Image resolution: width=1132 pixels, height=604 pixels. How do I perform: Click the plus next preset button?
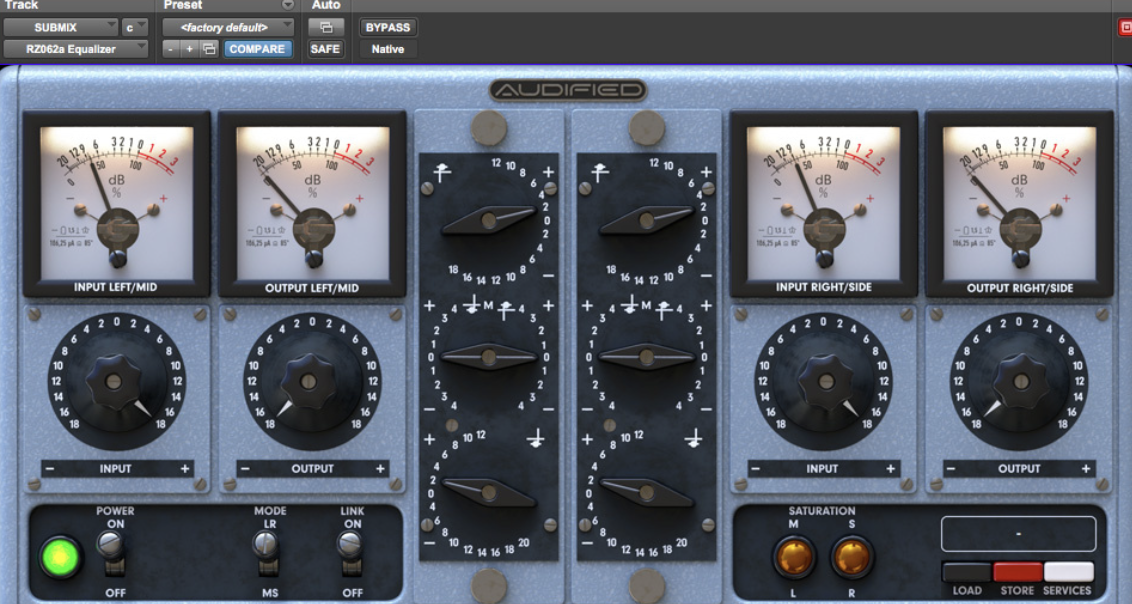pos(190,49)
